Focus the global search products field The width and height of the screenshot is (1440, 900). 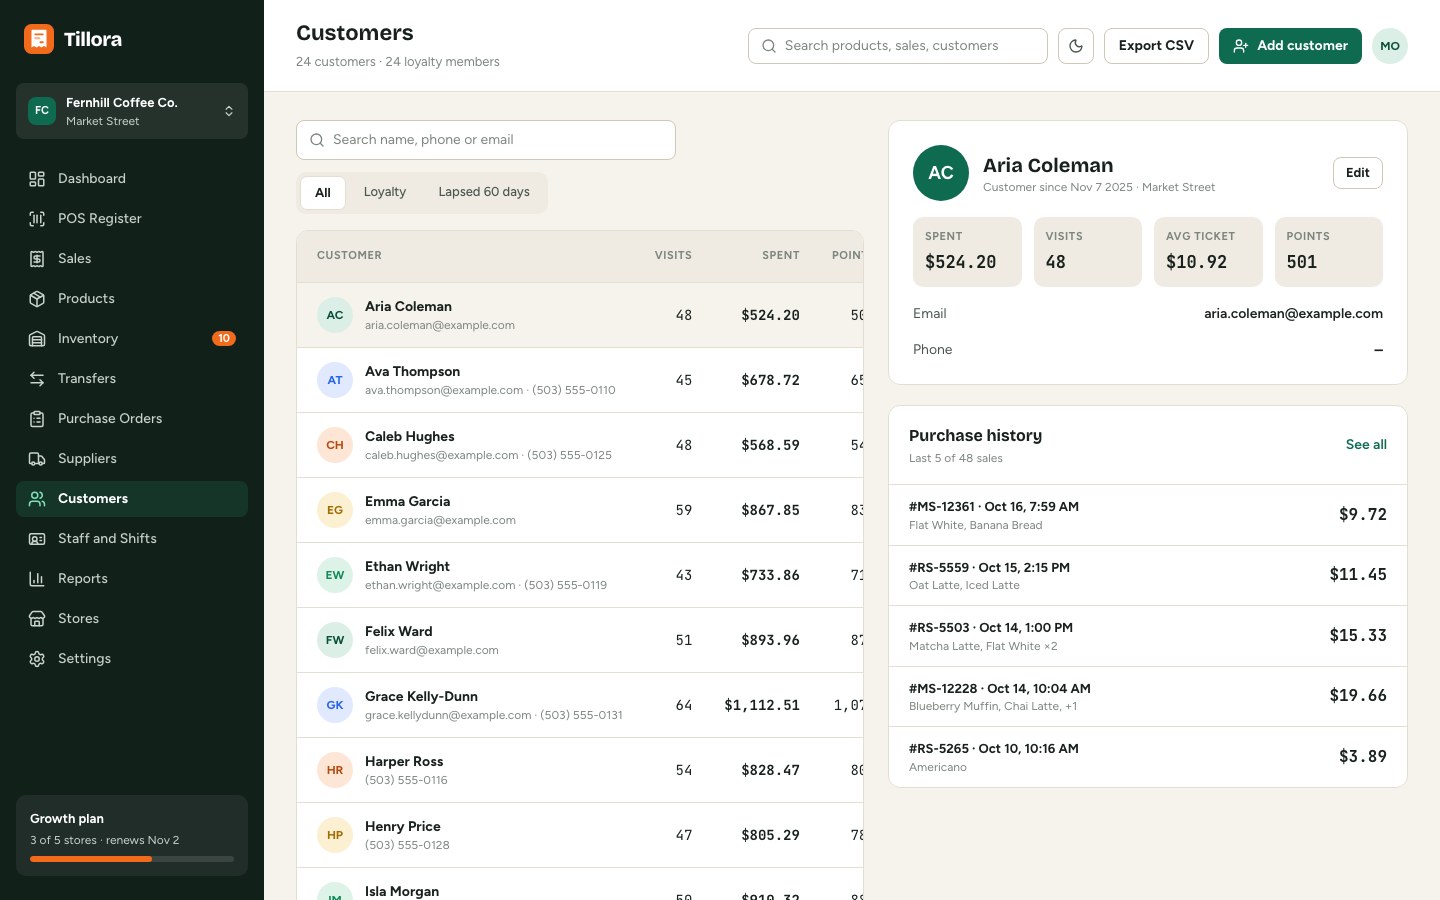coord(898,46)
